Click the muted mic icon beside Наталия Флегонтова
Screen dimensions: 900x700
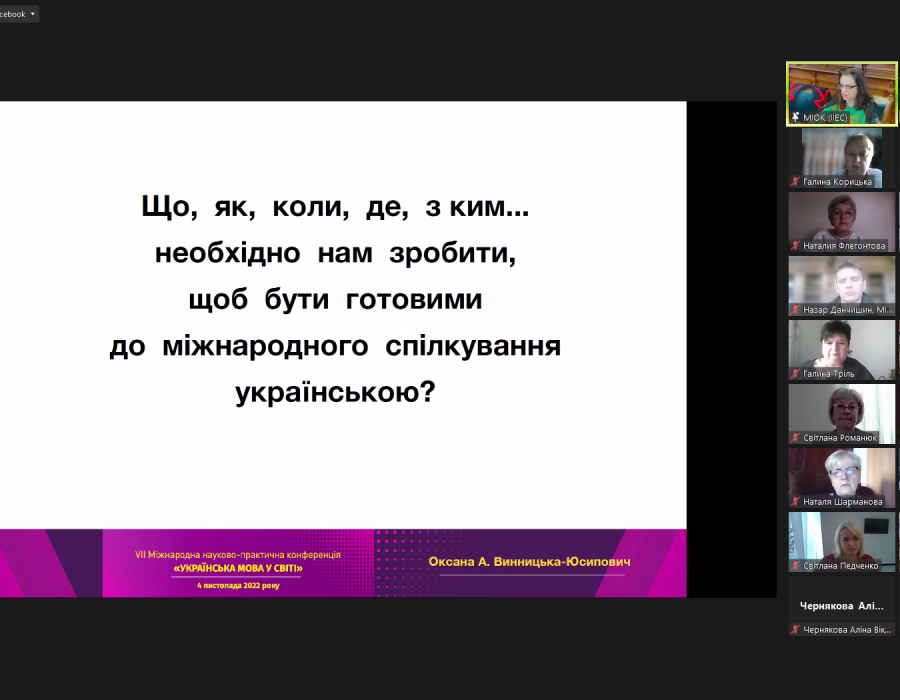click(x=796, y=246)
